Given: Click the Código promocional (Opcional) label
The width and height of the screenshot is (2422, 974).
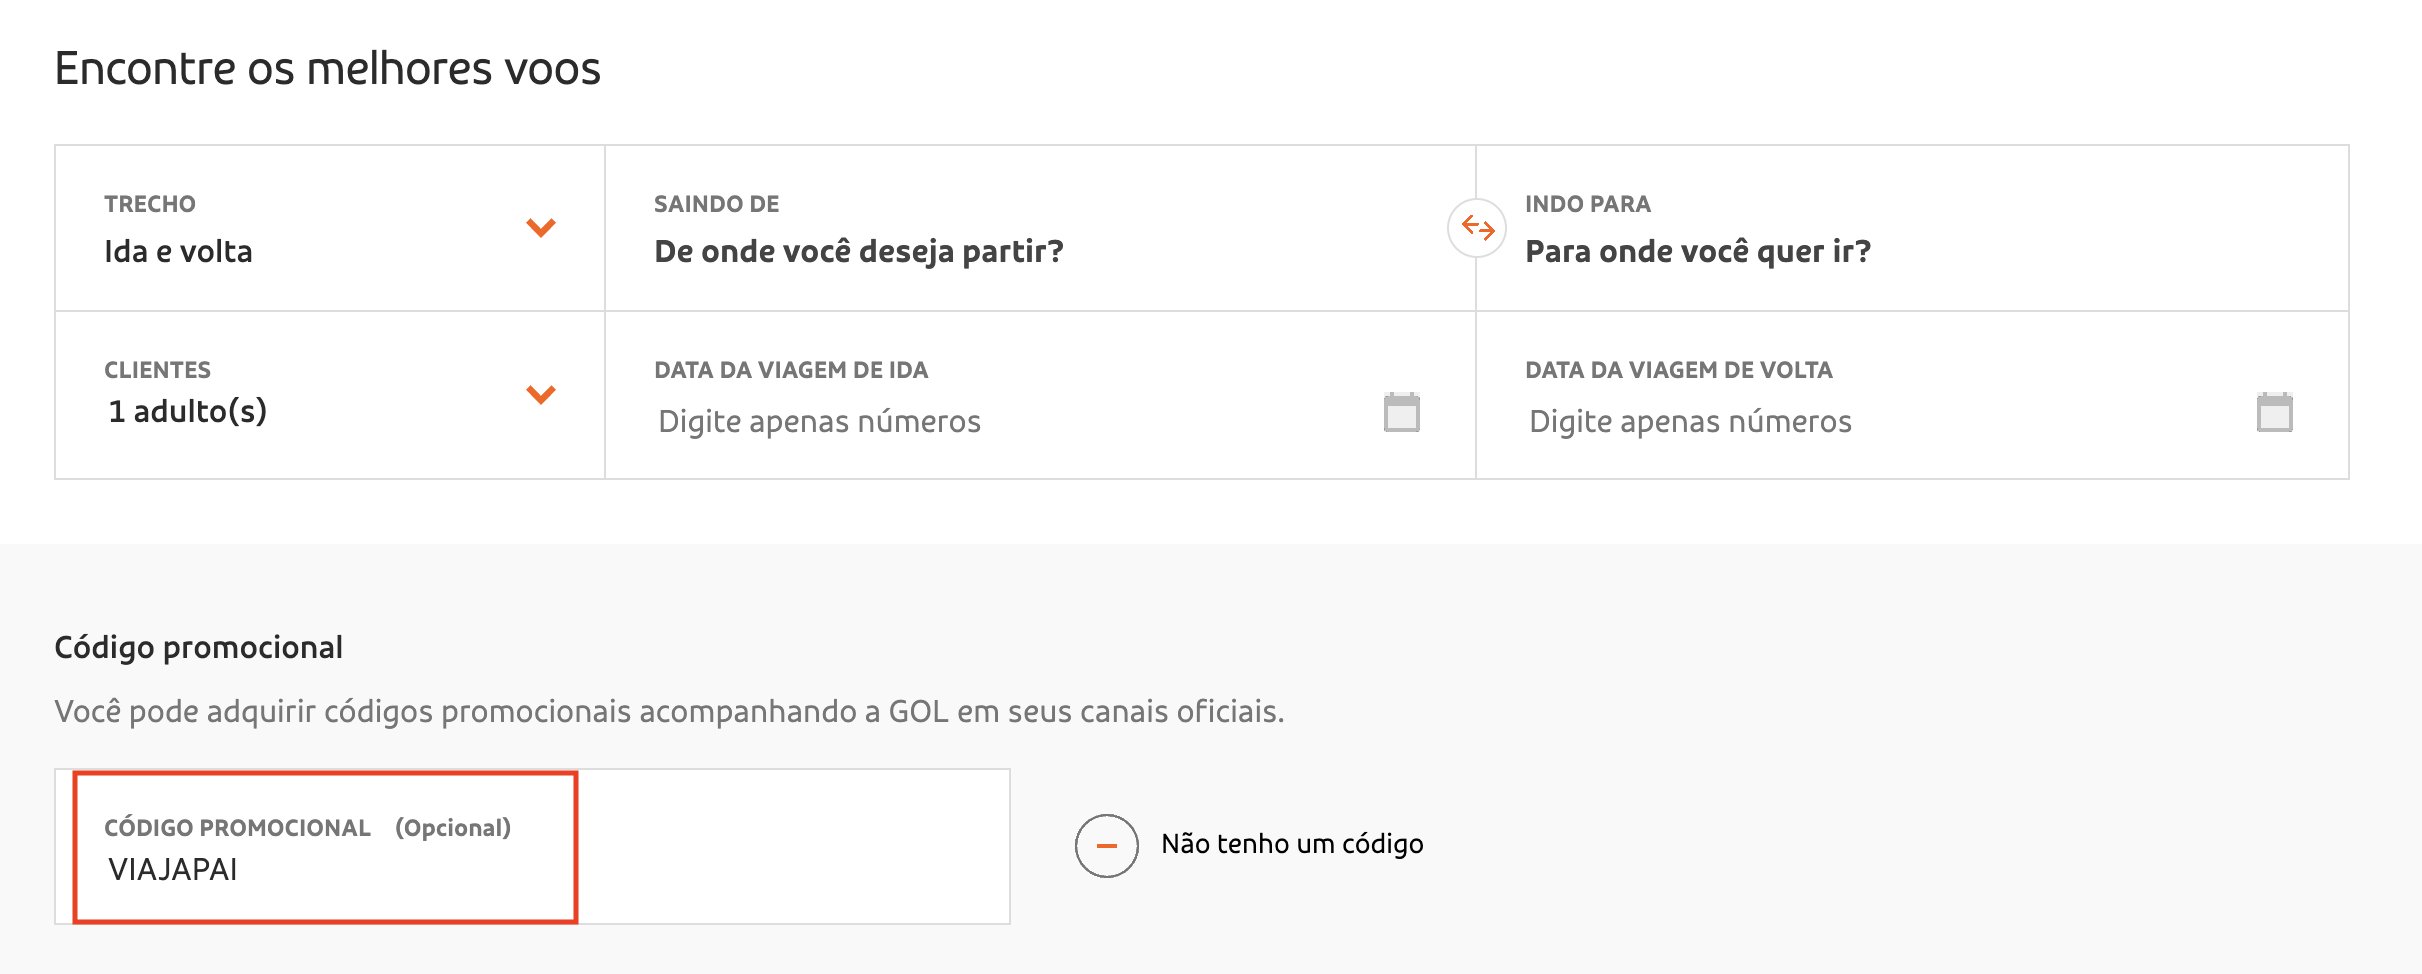Looking at the screenshot, I should pyautogui.click(x=307, y=828).
